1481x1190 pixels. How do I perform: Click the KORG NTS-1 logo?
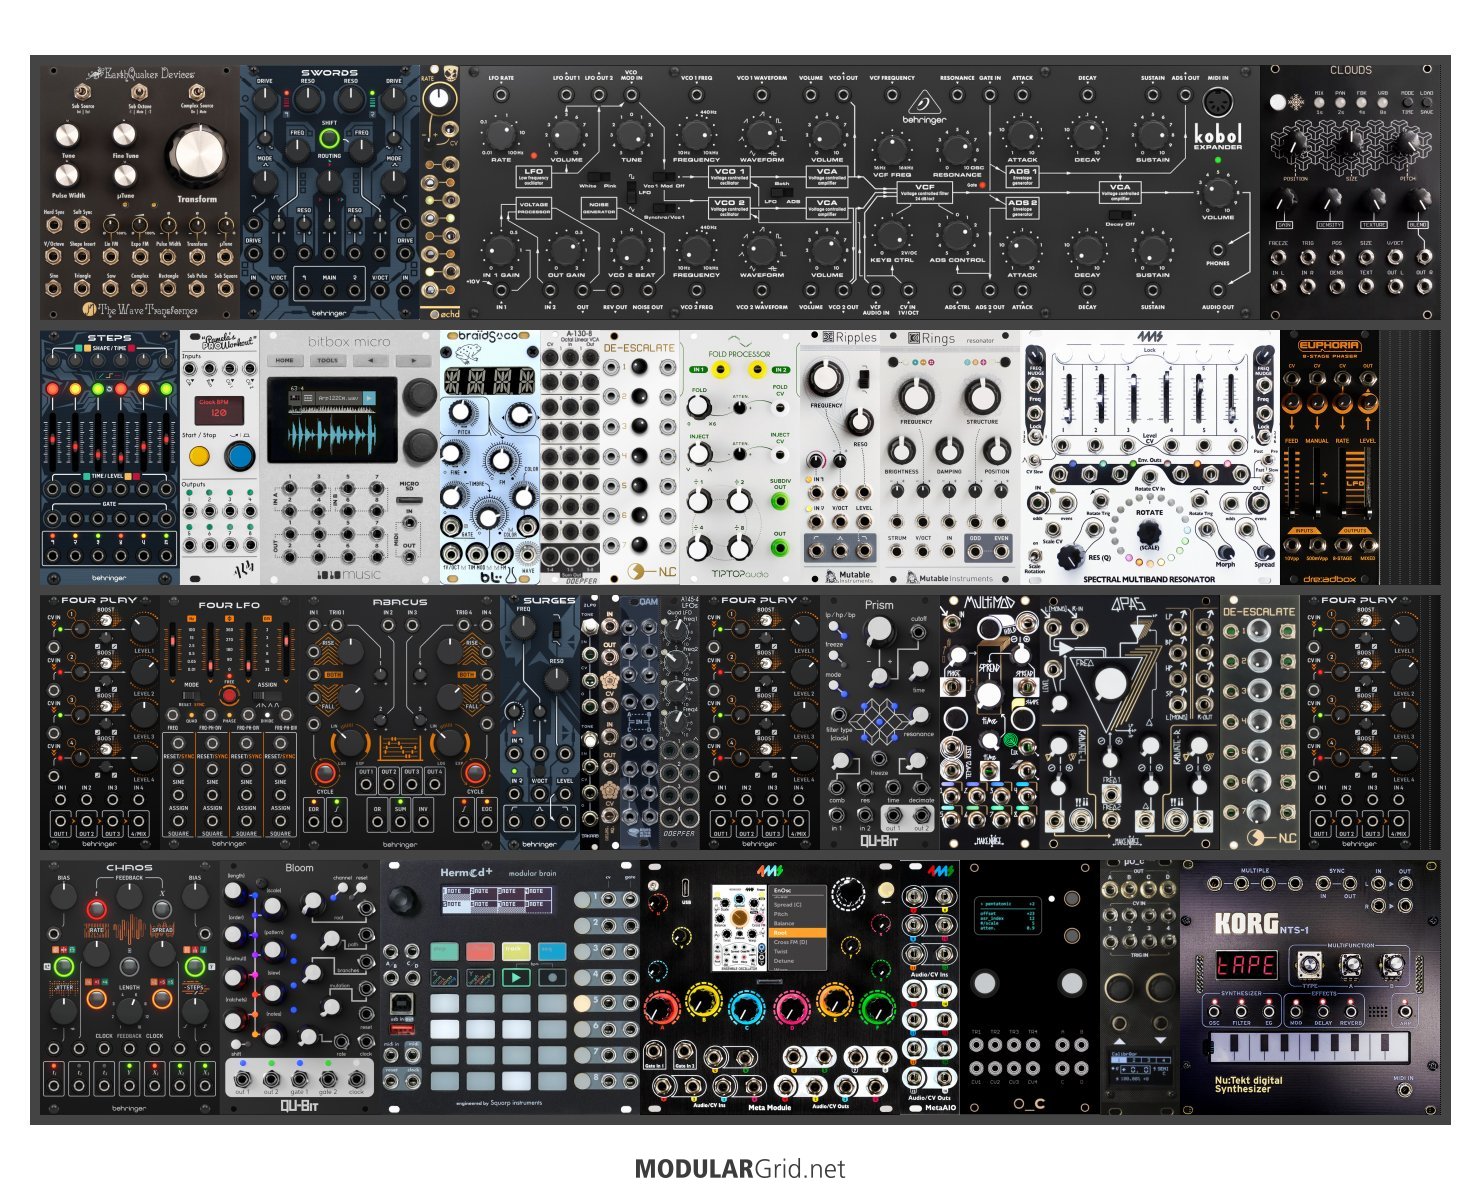click(x=1261, y=924)
